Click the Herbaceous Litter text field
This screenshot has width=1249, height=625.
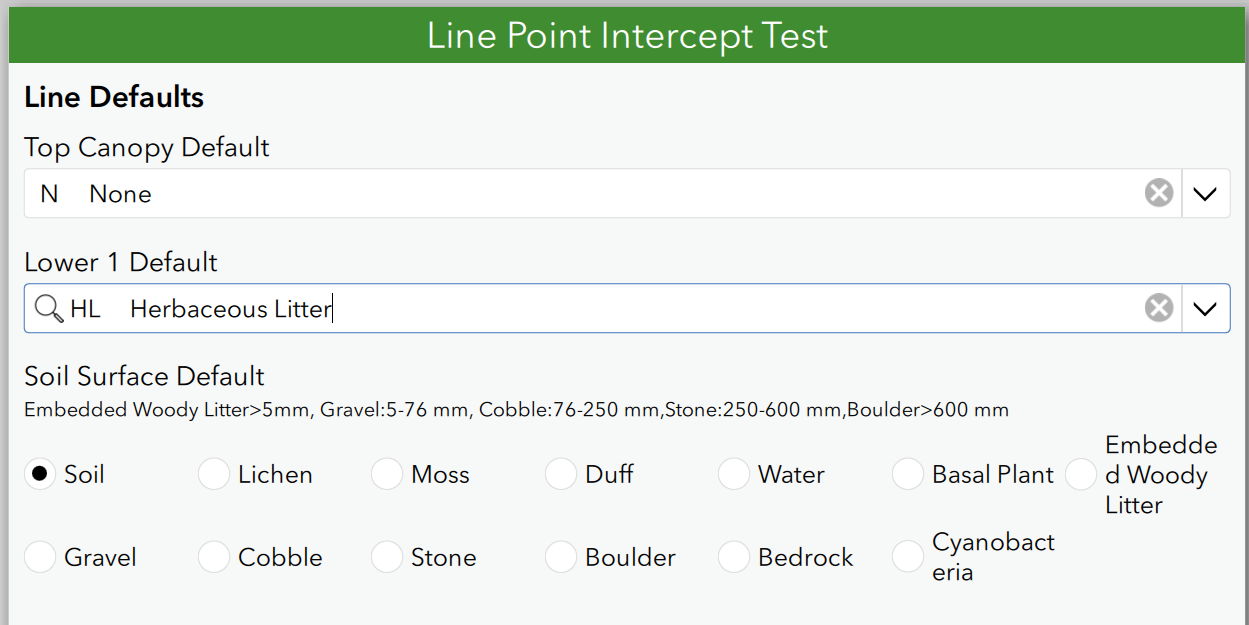[x=600, y=308]
